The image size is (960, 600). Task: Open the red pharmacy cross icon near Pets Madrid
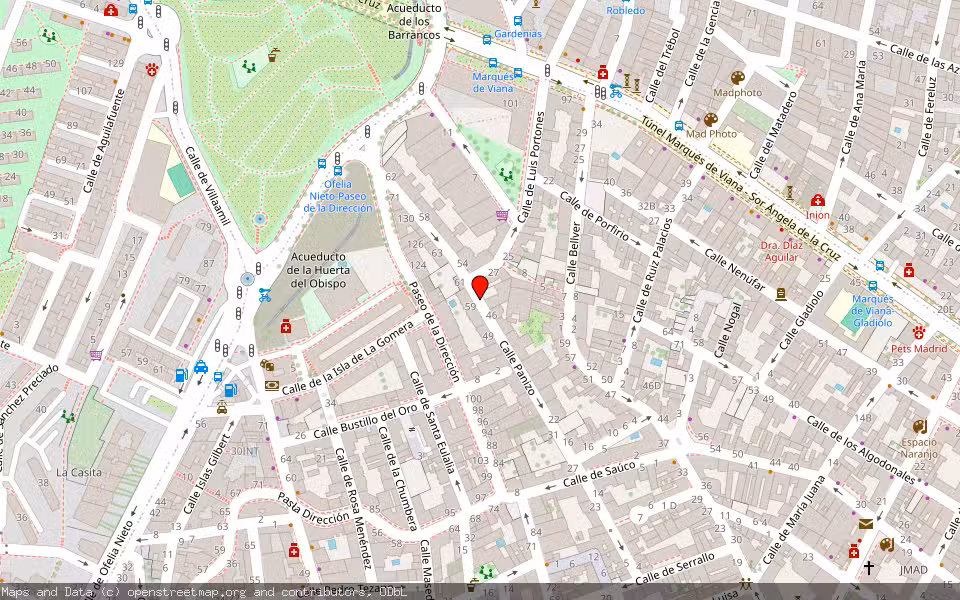coord(909,271)
